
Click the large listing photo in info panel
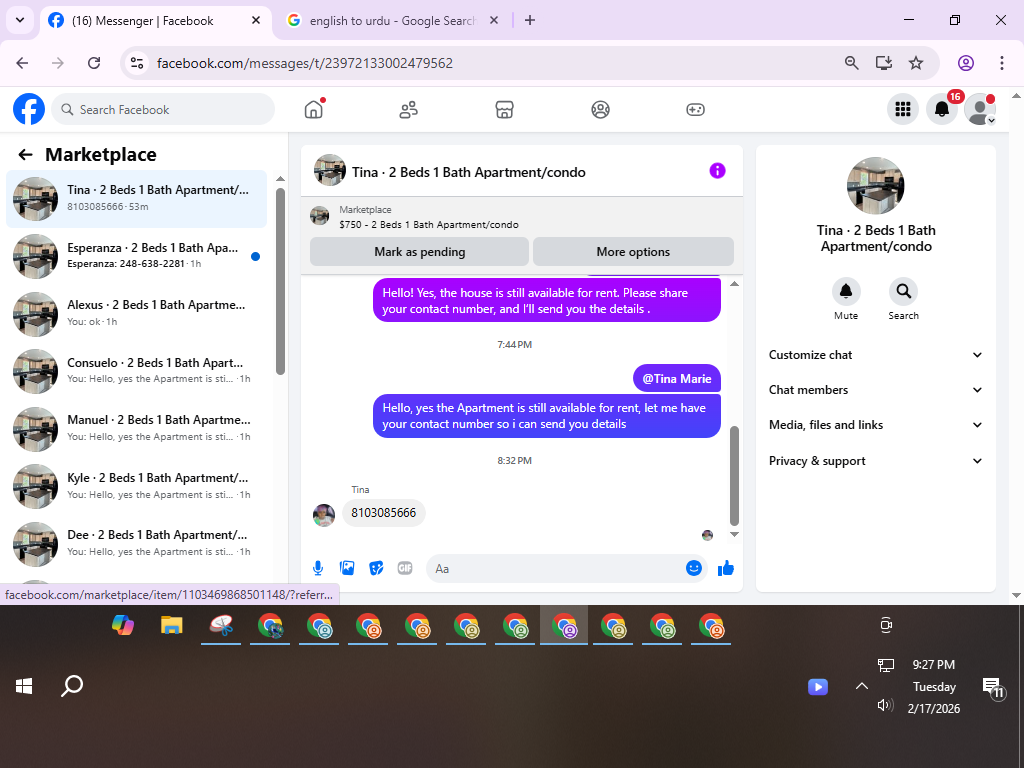pos(875,185)
